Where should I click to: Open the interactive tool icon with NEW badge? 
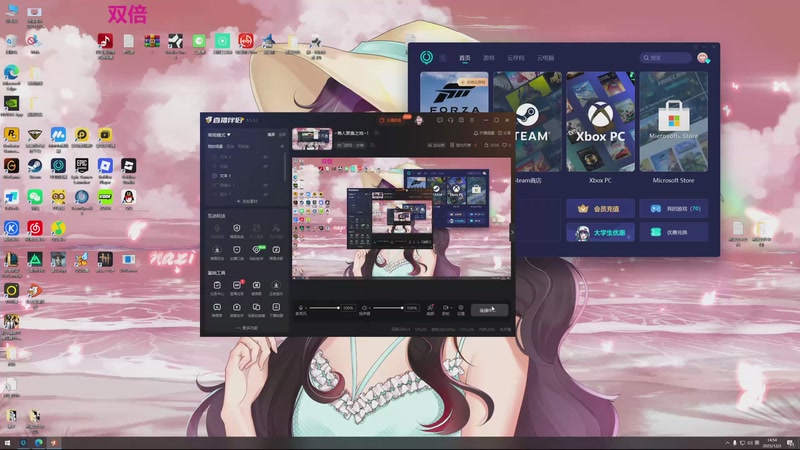pyautogui.click(x=257, y=250)
